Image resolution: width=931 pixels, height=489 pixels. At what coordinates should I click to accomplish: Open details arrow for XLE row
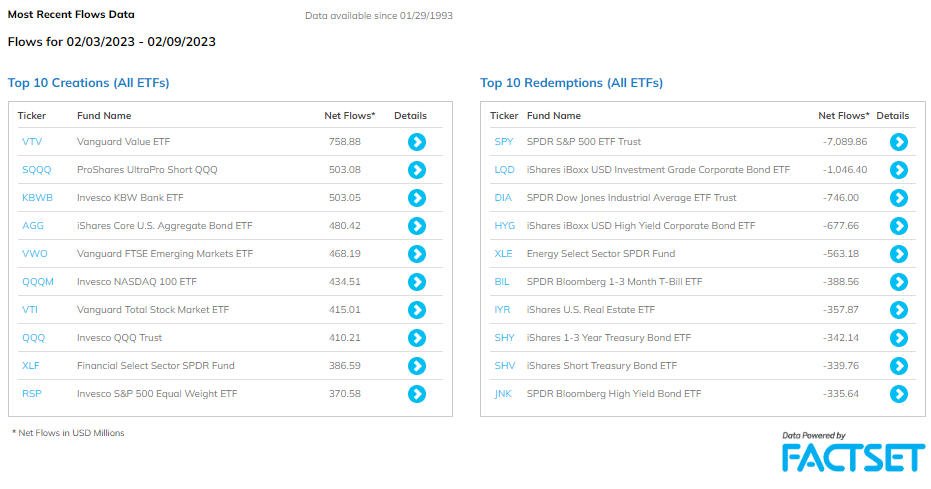899,254
